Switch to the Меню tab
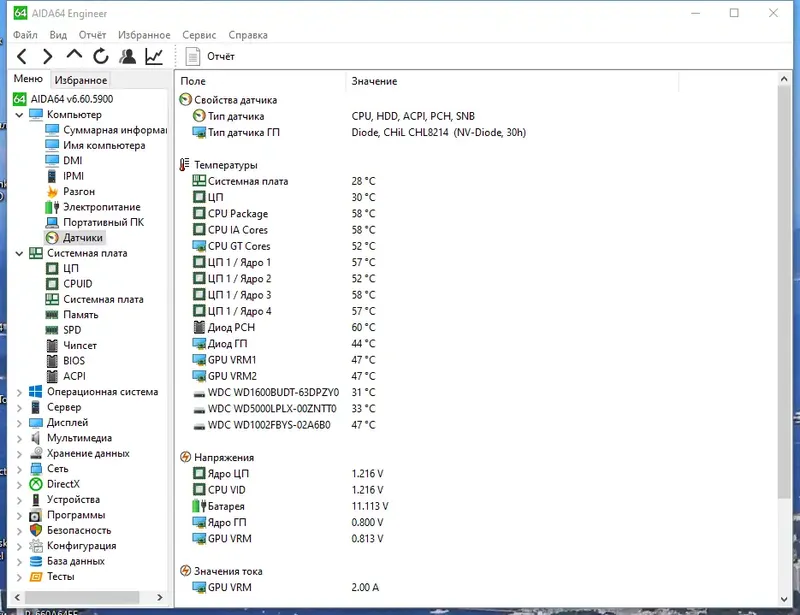 point(28,79)
